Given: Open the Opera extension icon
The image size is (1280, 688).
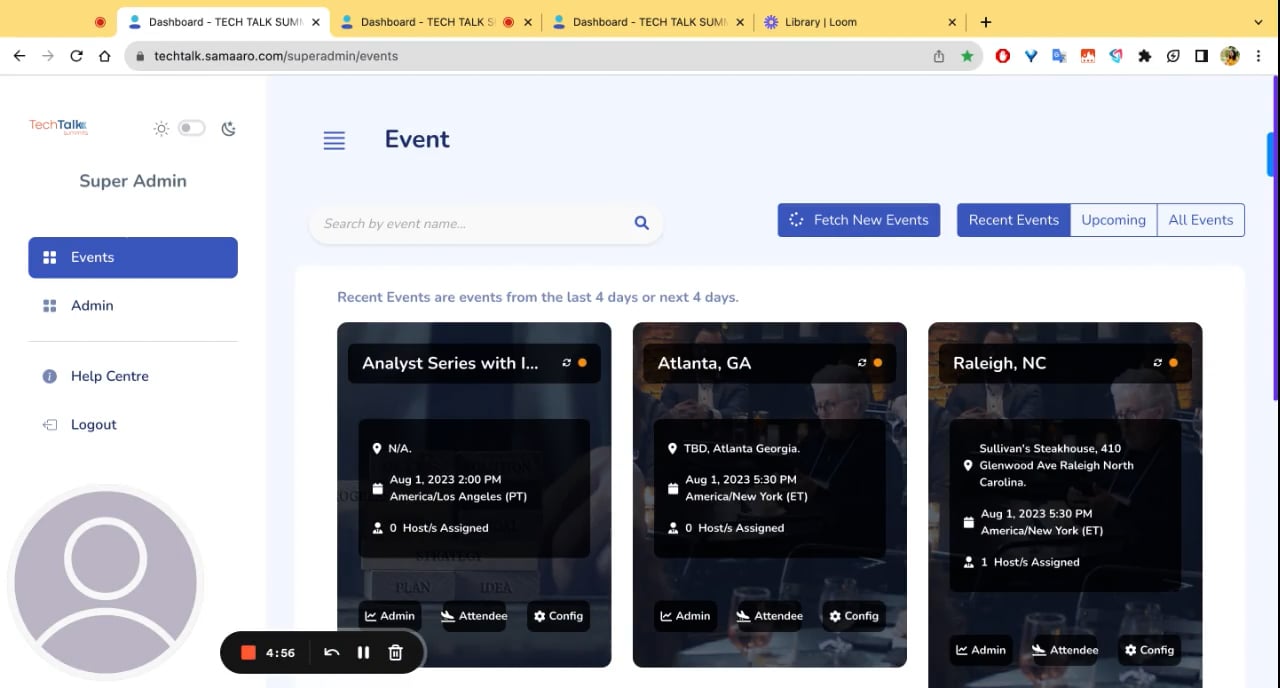Looking at the screenshot, I should (x=1003, y=56).
